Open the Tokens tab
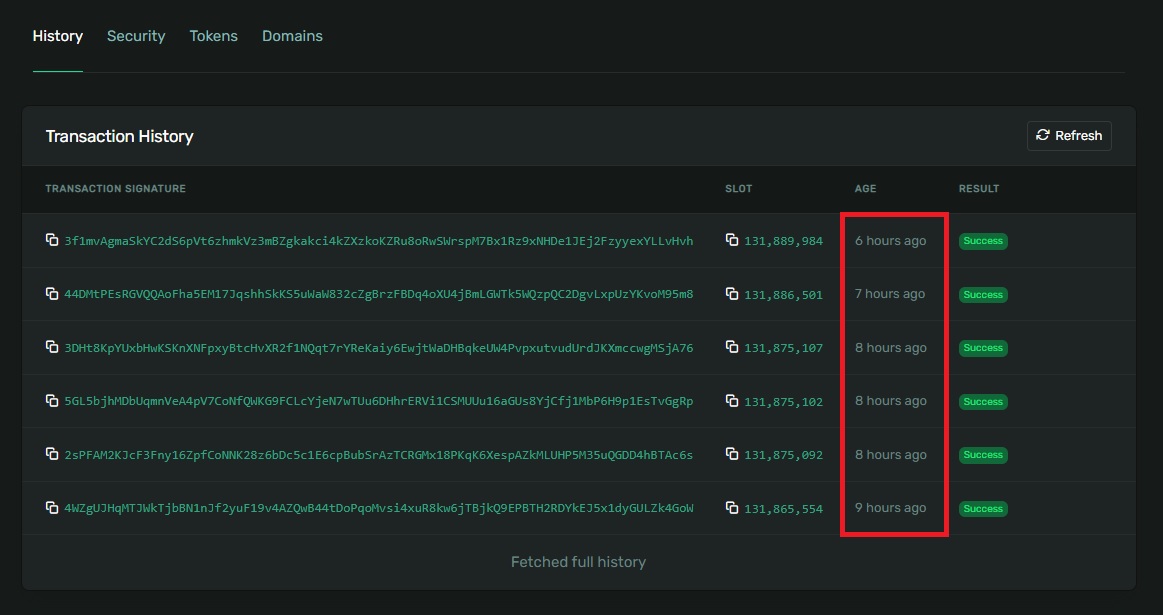Viewport: 1163px width, 615px height. [x=214, y=36]
